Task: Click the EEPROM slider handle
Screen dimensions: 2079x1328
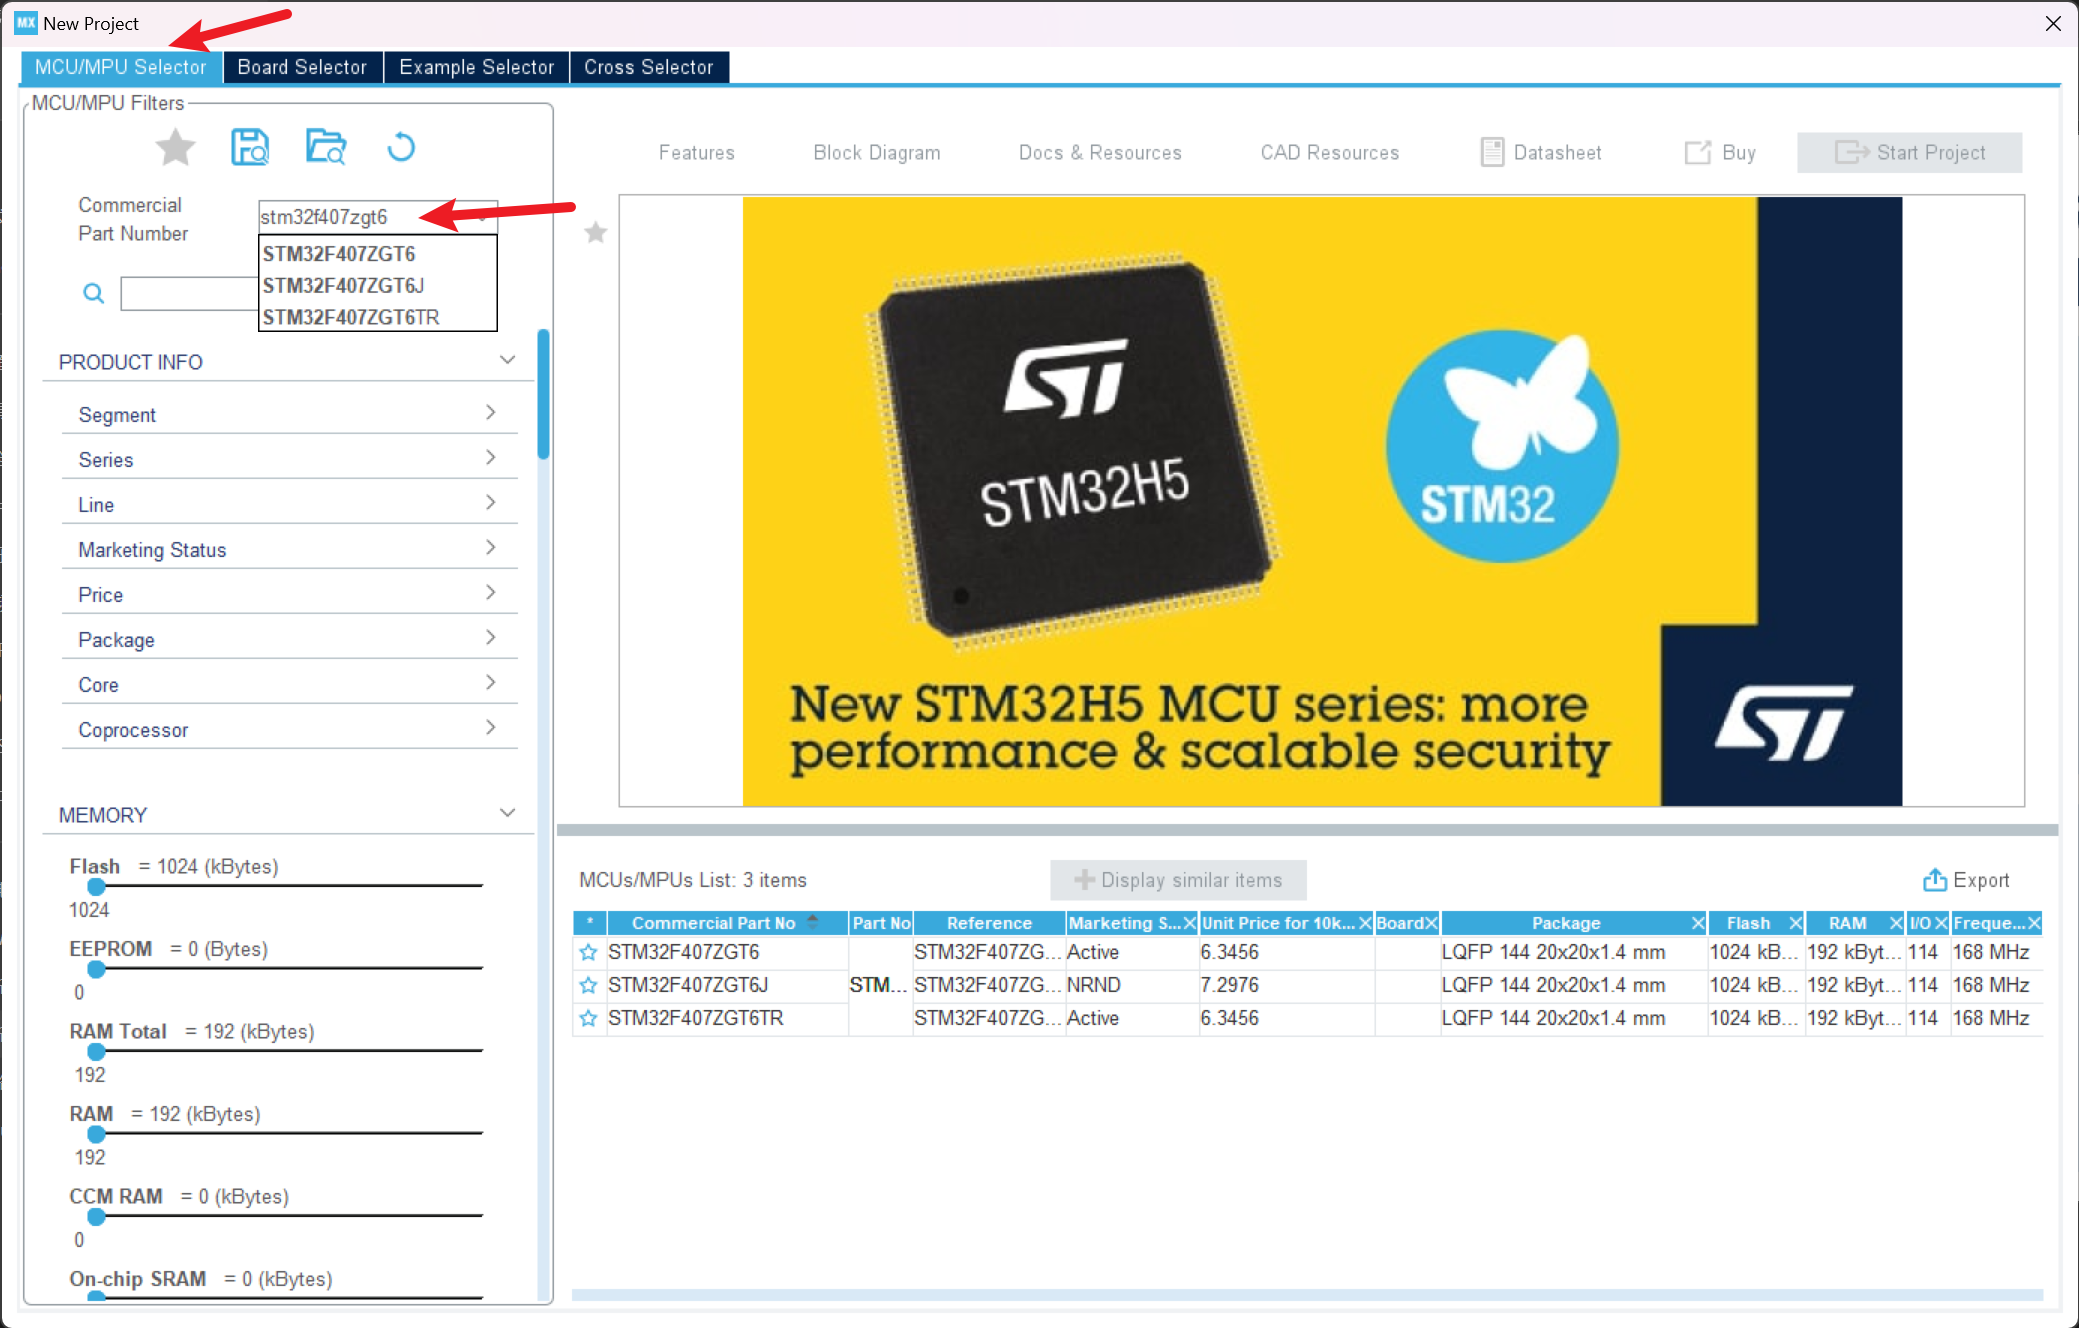Action: tap(96, 969)
